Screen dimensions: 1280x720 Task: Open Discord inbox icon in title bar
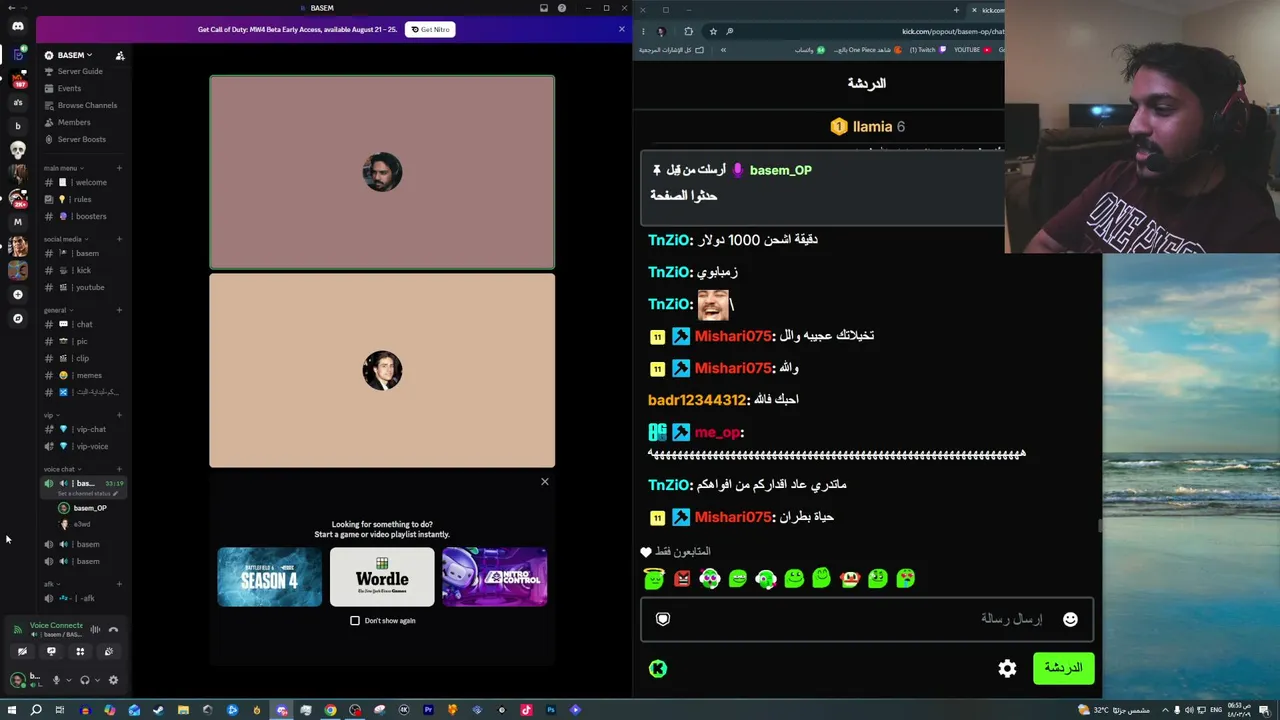coord(544,8)
